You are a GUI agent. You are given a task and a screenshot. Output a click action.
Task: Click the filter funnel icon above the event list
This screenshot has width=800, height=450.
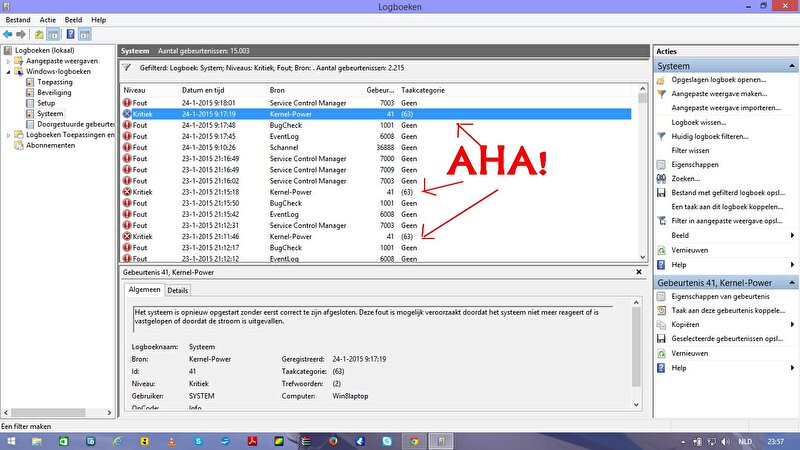pos(125,68)
